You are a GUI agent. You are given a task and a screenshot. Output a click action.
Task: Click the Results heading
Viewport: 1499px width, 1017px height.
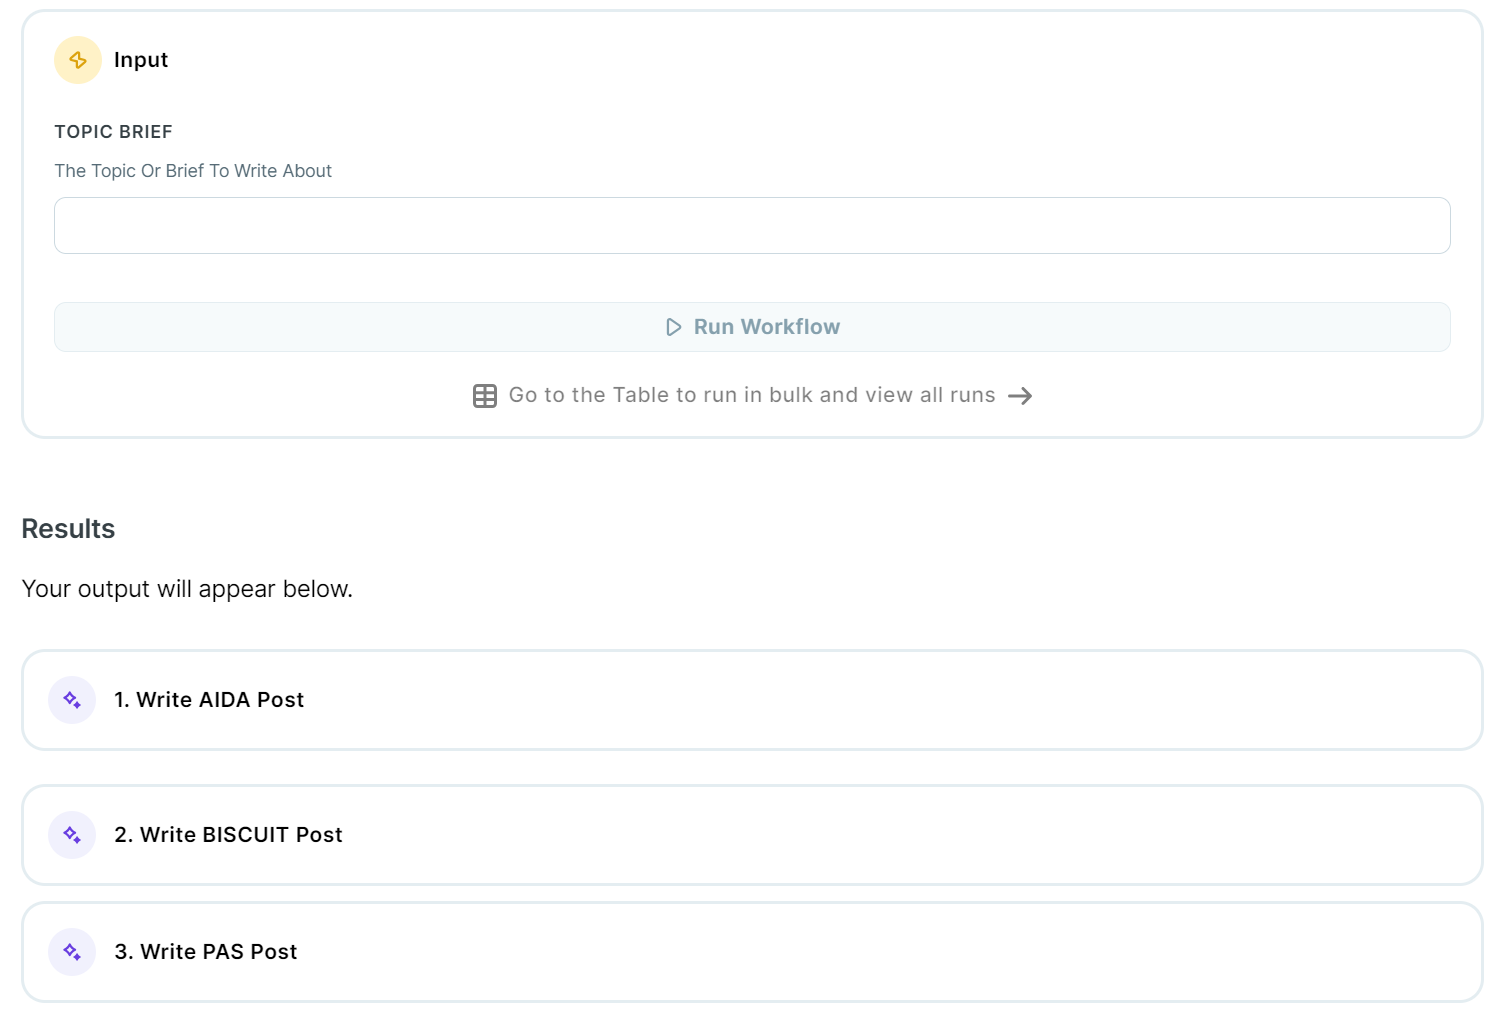[x=68, y=529]
